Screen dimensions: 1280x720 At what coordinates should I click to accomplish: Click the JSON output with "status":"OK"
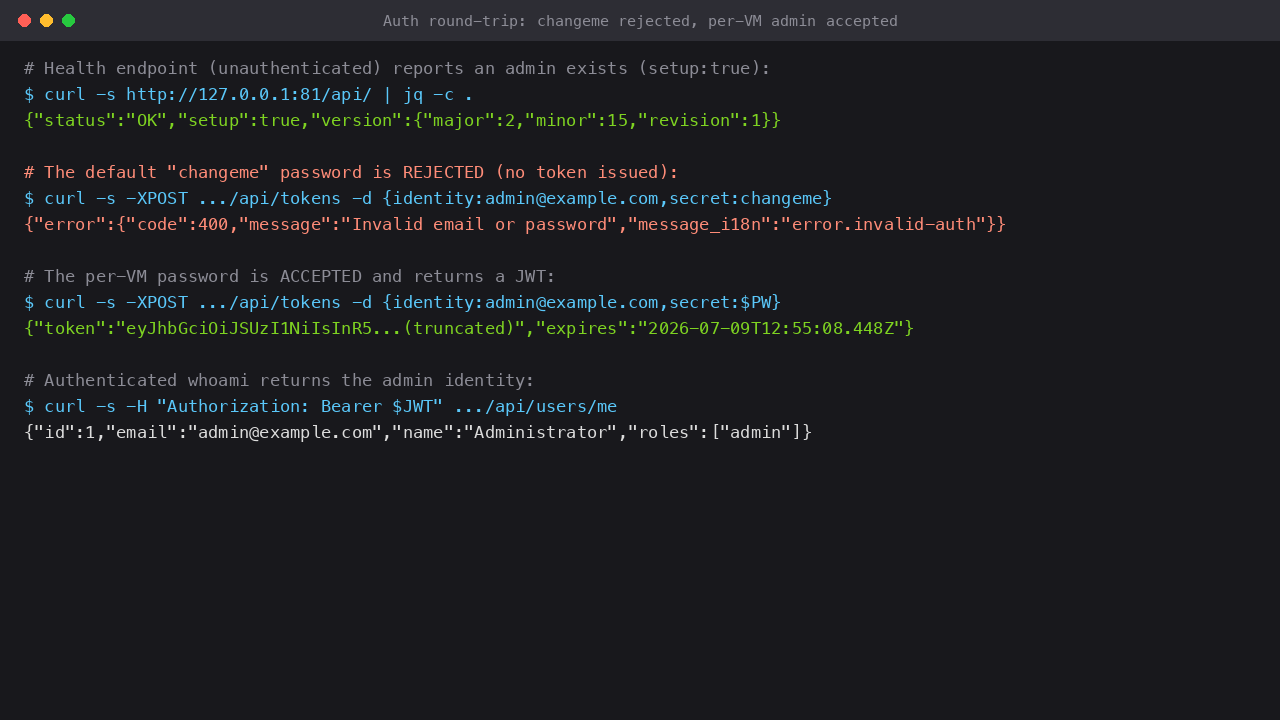(x=402, y=120)
